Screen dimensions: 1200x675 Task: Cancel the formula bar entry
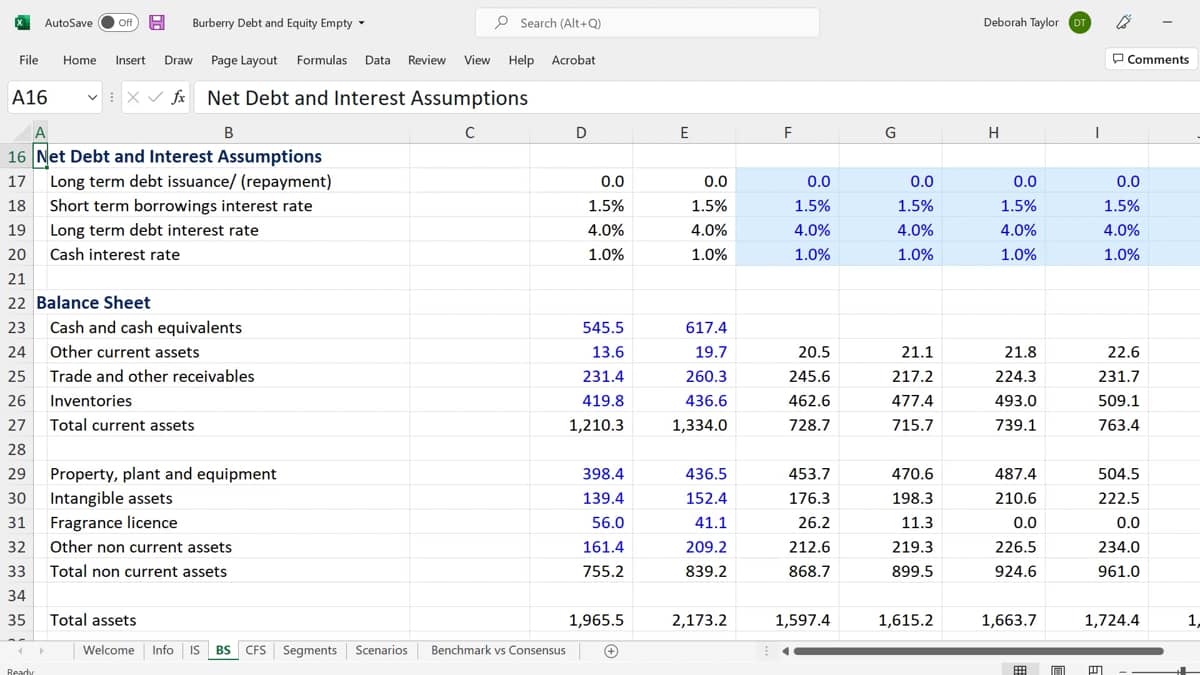tap(134, 98)
